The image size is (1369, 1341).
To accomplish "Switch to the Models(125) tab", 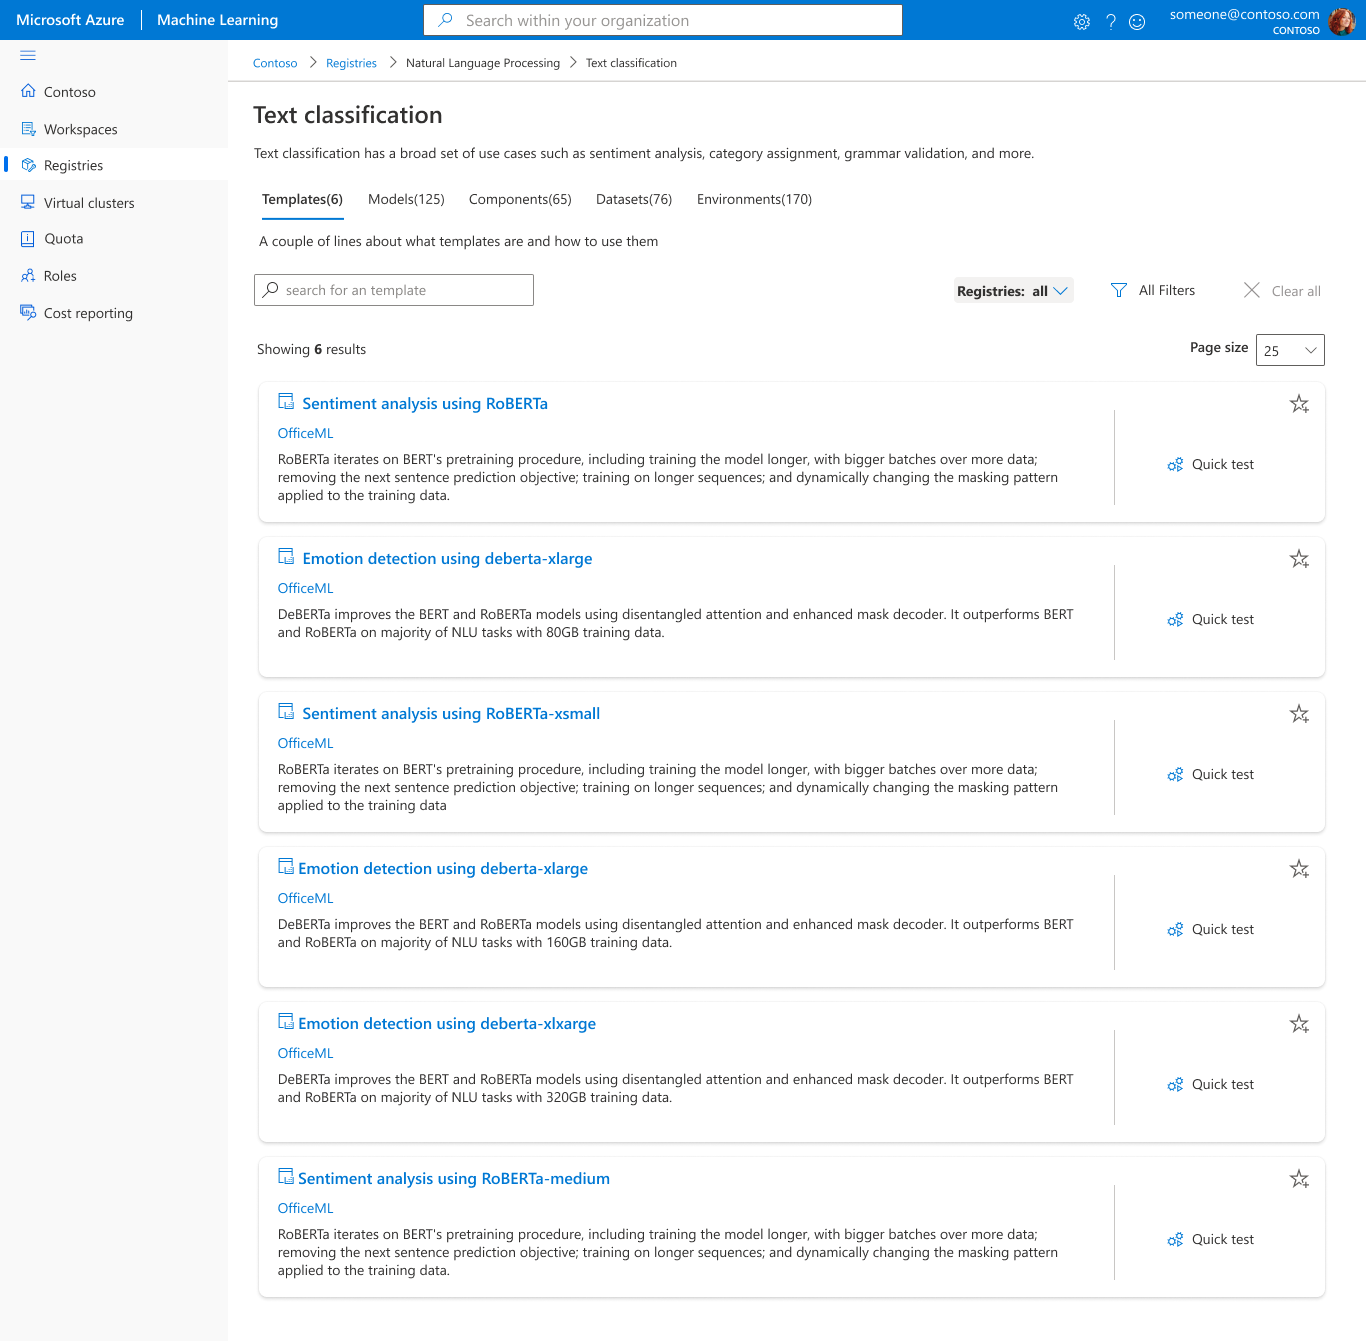I will coord(406,200).
